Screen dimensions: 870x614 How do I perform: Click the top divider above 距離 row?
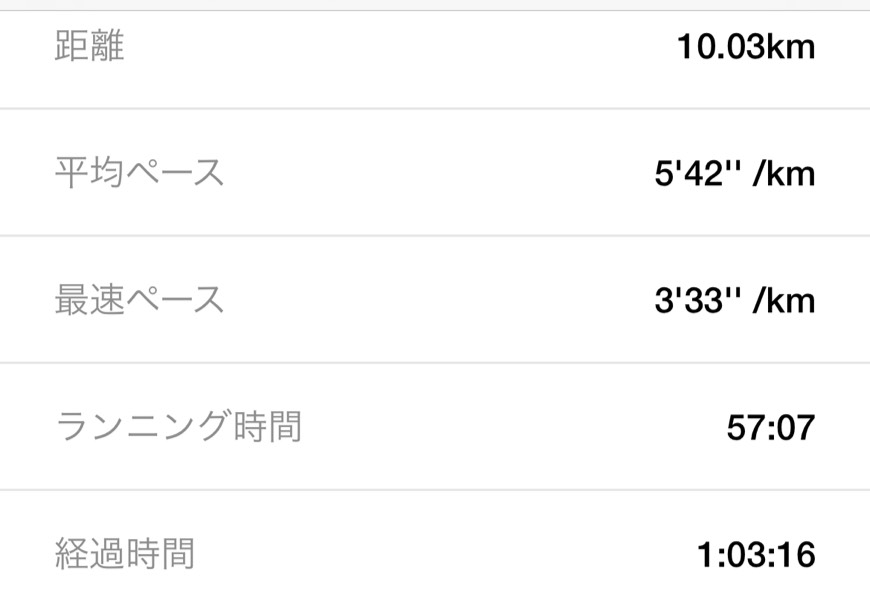(x=435, y=11)
